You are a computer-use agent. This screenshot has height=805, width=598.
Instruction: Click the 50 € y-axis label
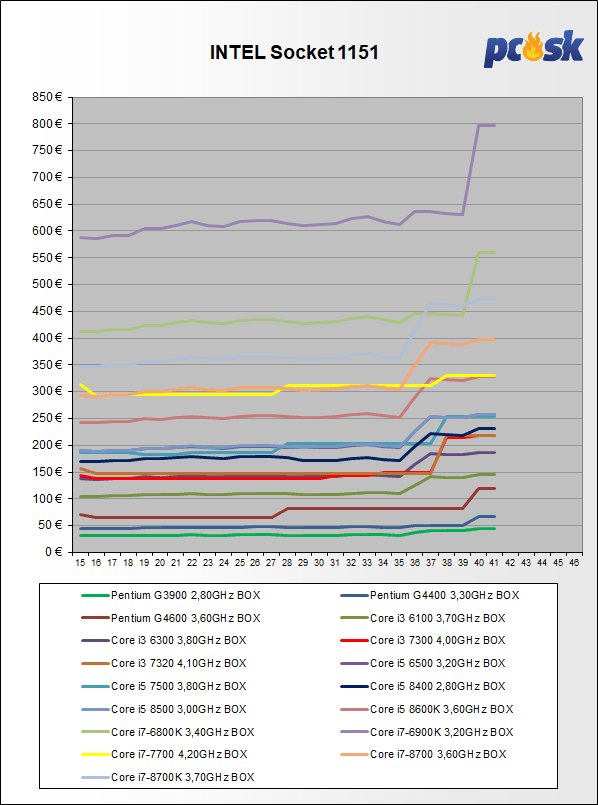pyautogui.click(x=51, y=525)
